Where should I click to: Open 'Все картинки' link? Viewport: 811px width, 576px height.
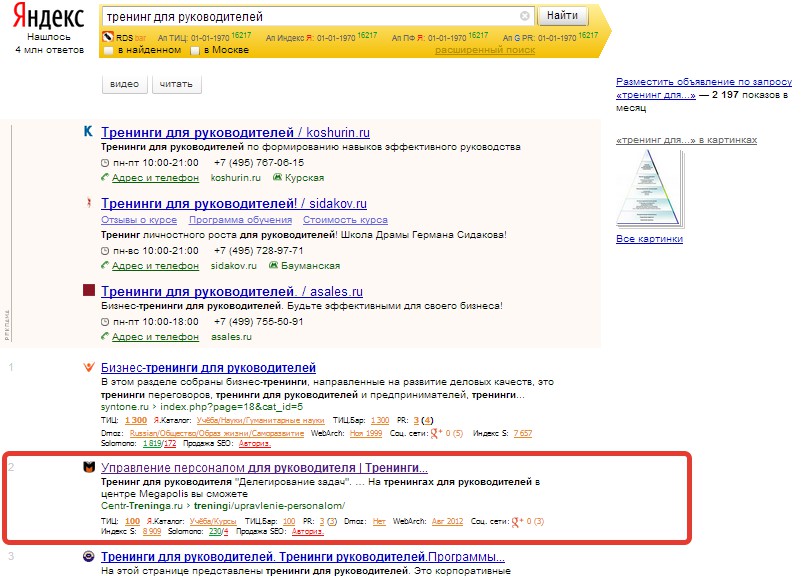pos(649,239)
